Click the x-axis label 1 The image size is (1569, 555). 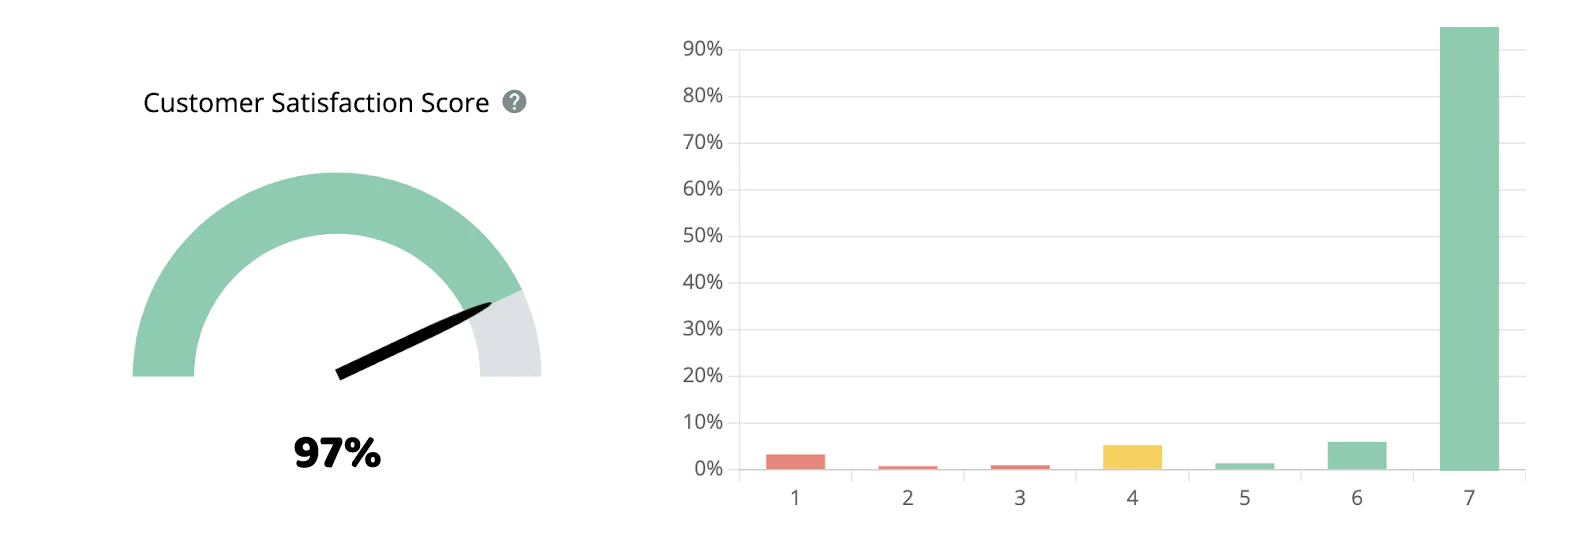[x=795, y=498]
